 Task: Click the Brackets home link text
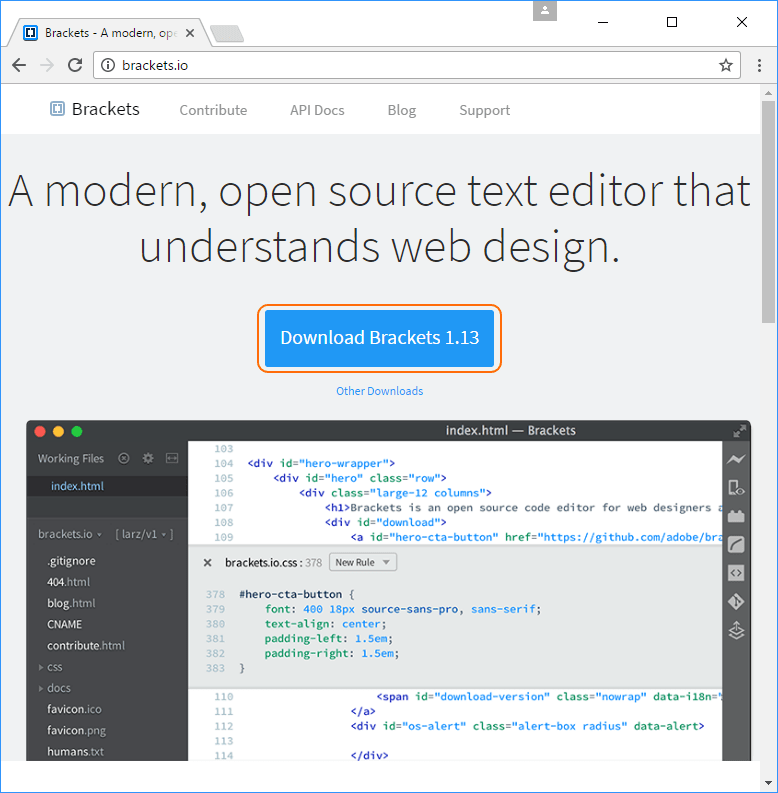tap(106, 109)
